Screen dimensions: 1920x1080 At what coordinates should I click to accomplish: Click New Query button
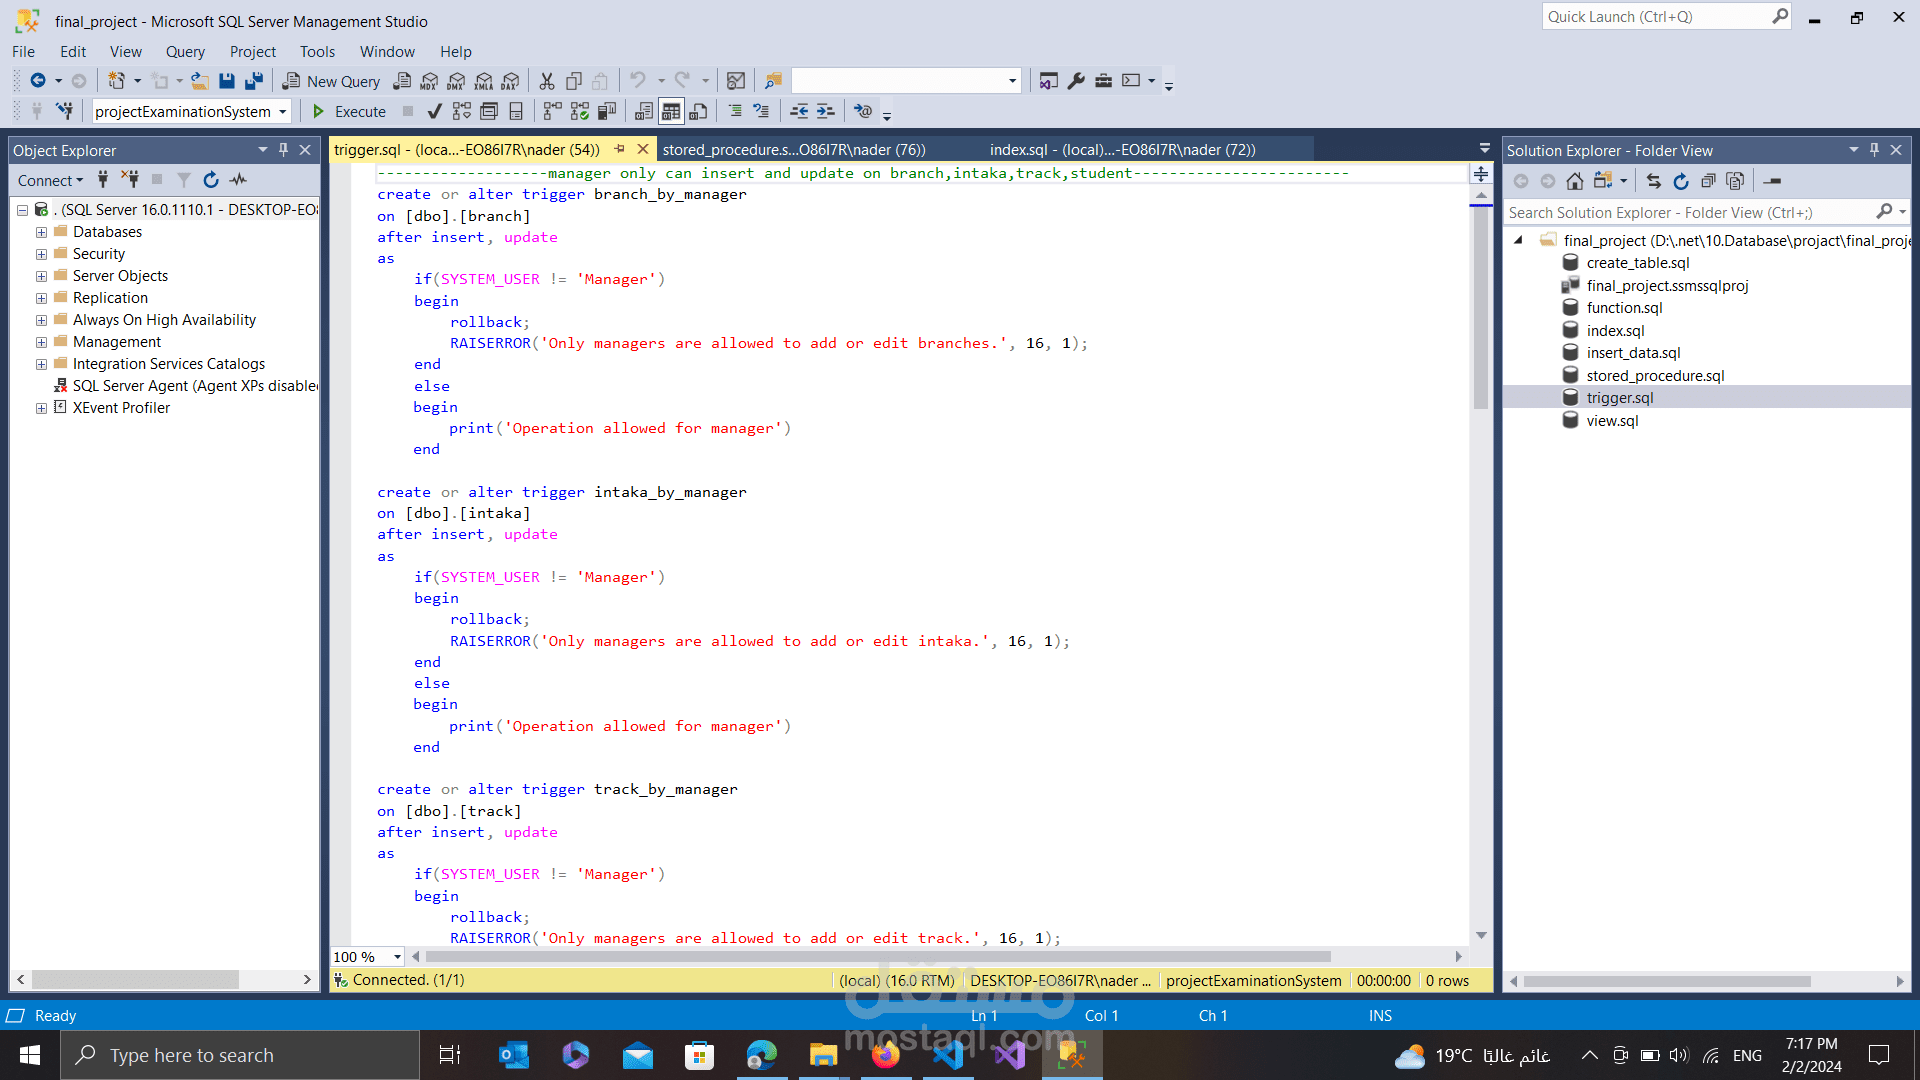[x=332, y=81]
